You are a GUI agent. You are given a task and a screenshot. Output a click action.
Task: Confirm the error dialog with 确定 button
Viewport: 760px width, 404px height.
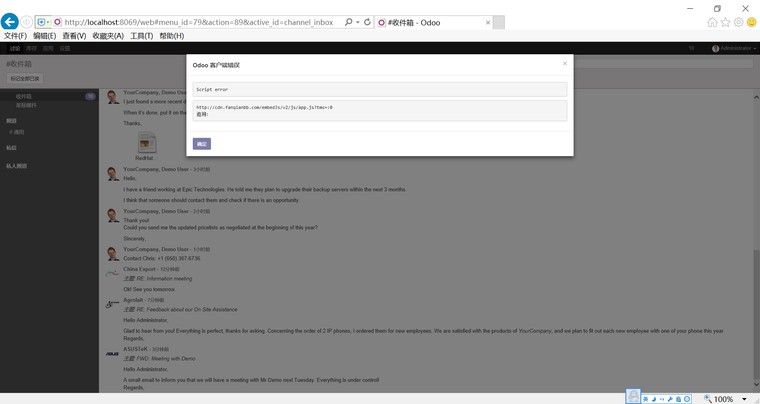click(202, 144)
